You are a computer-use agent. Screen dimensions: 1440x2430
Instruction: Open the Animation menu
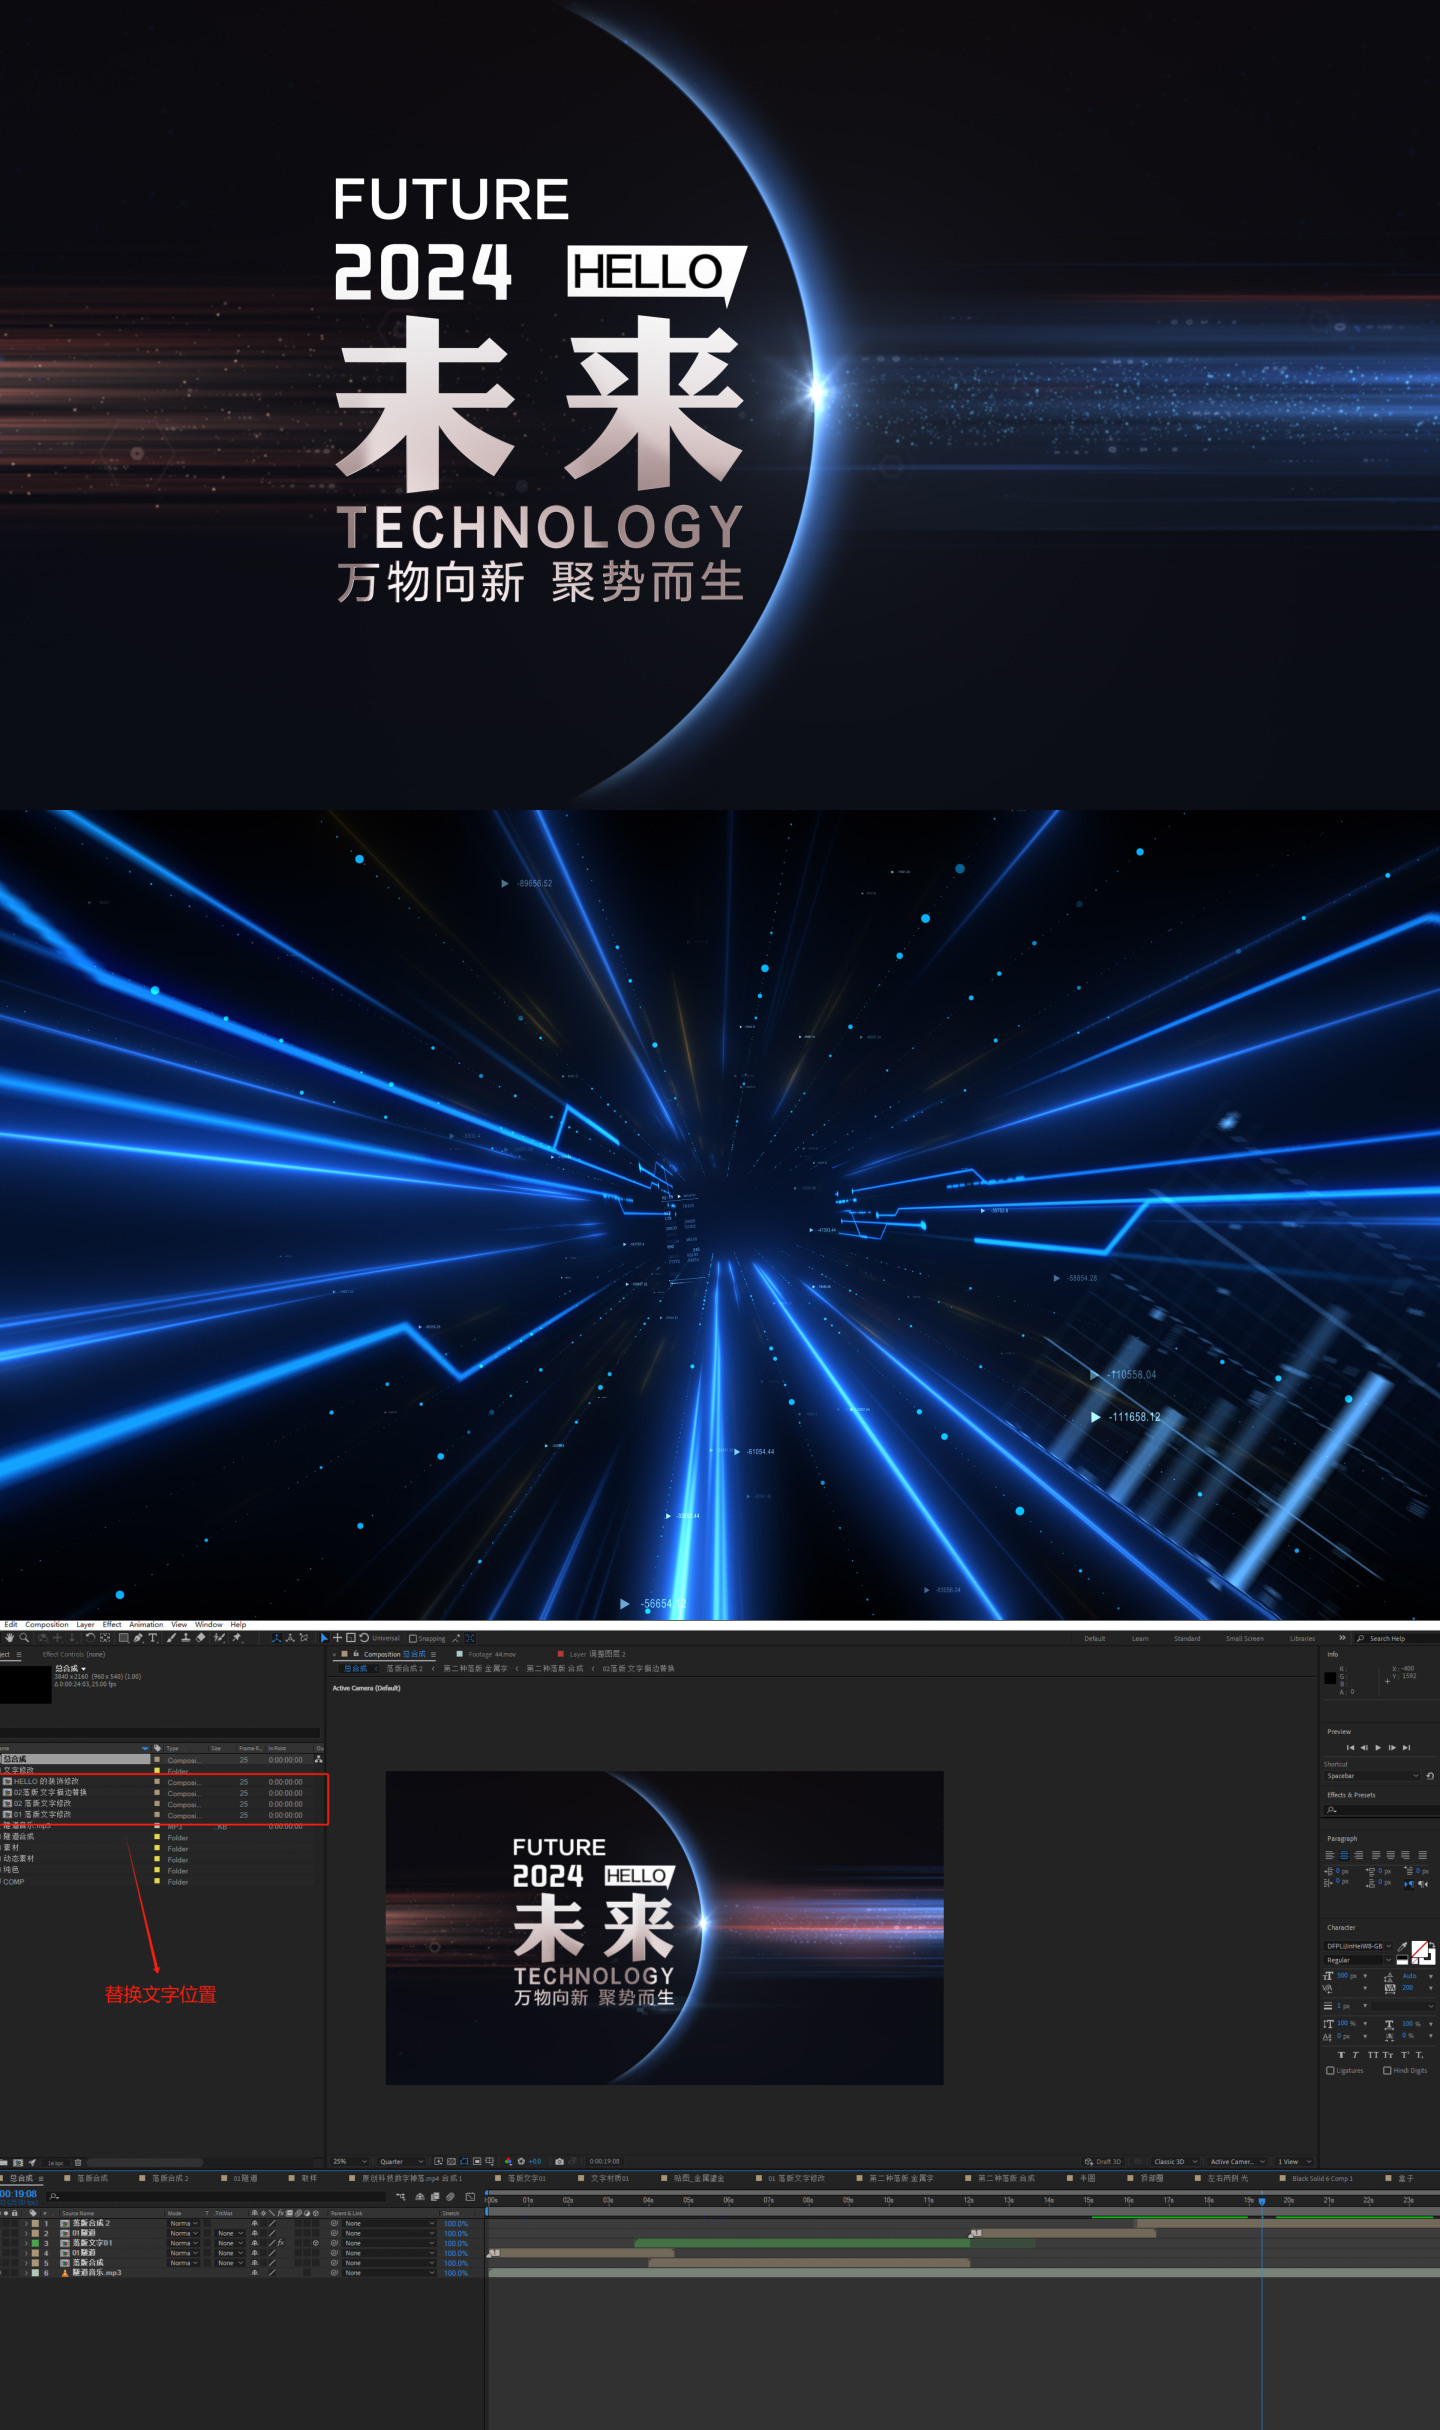coord(146,1624)
